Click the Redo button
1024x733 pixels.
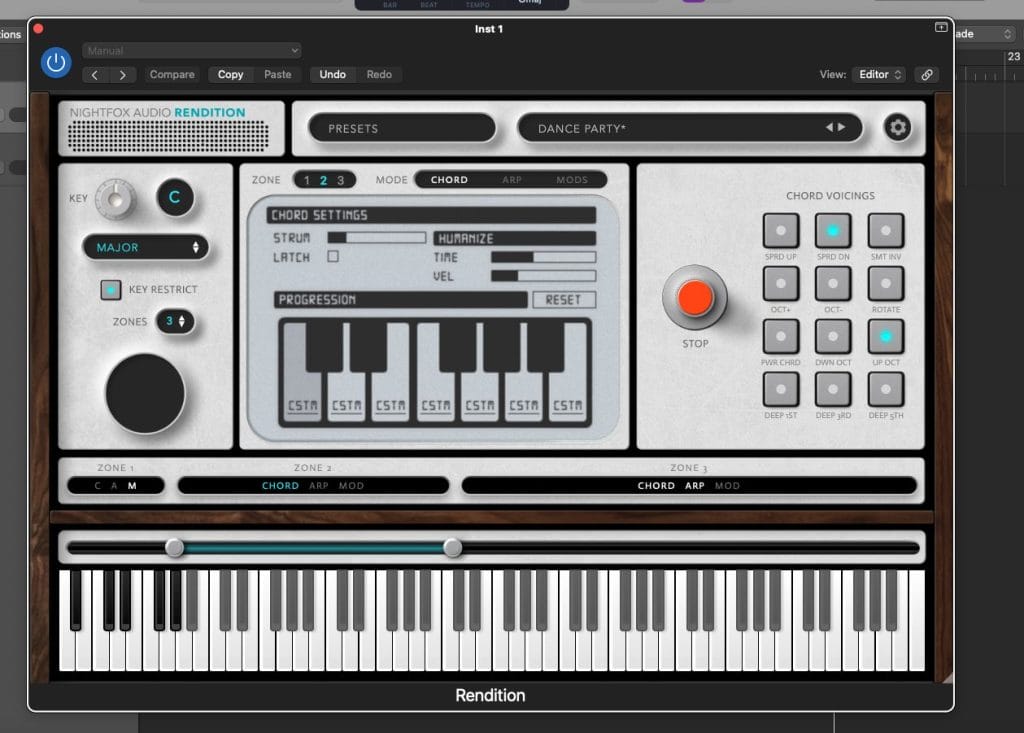click(379, 74)
